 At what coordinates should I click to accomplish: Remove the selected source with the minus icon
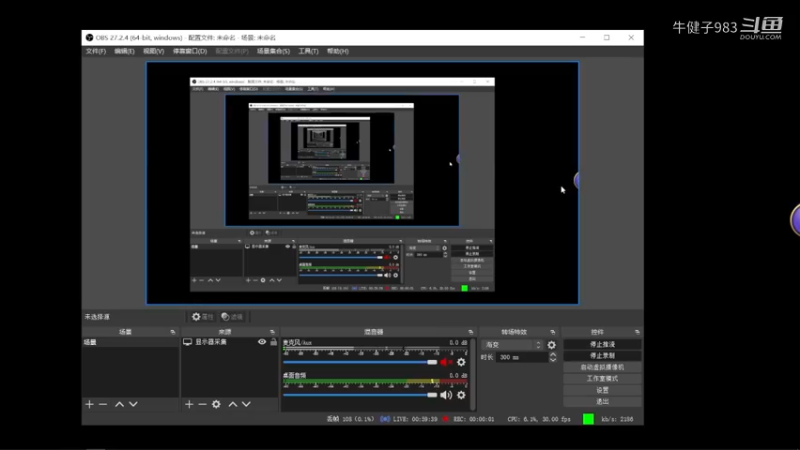coord(203,404)
